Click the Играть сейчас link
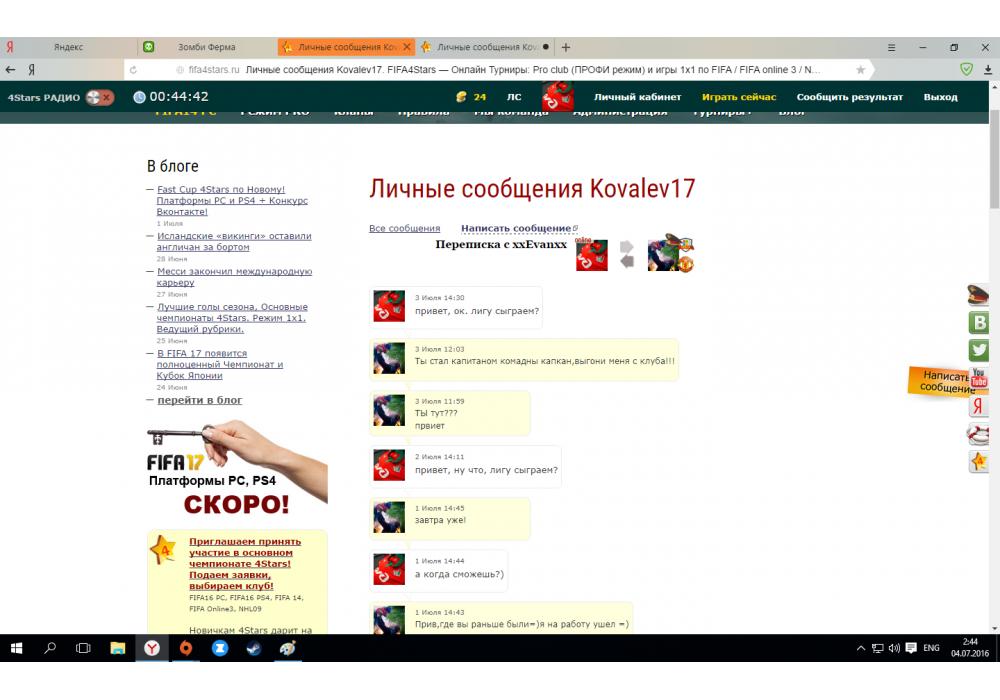The image size is (1000, 700). click(738, 97)
